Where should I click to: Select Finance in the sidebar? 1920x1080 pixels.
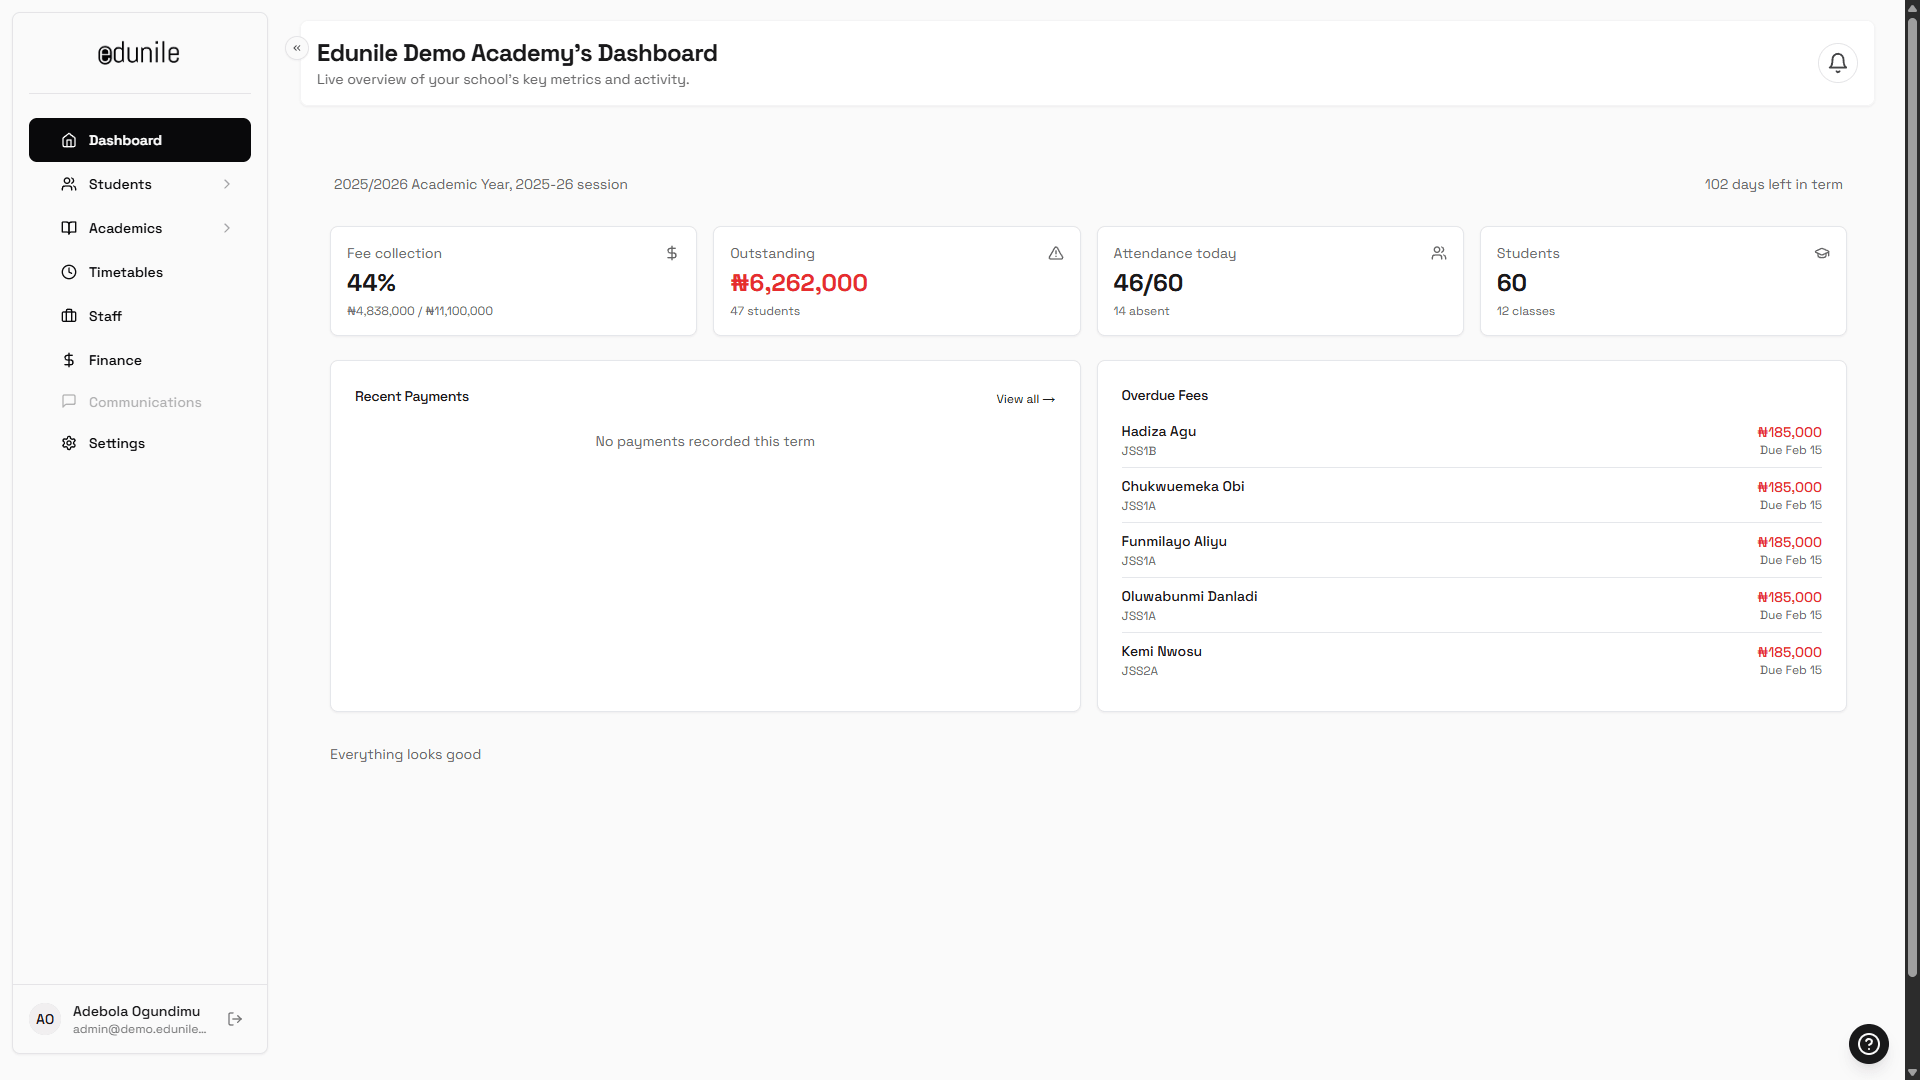[x=114, y=359]
